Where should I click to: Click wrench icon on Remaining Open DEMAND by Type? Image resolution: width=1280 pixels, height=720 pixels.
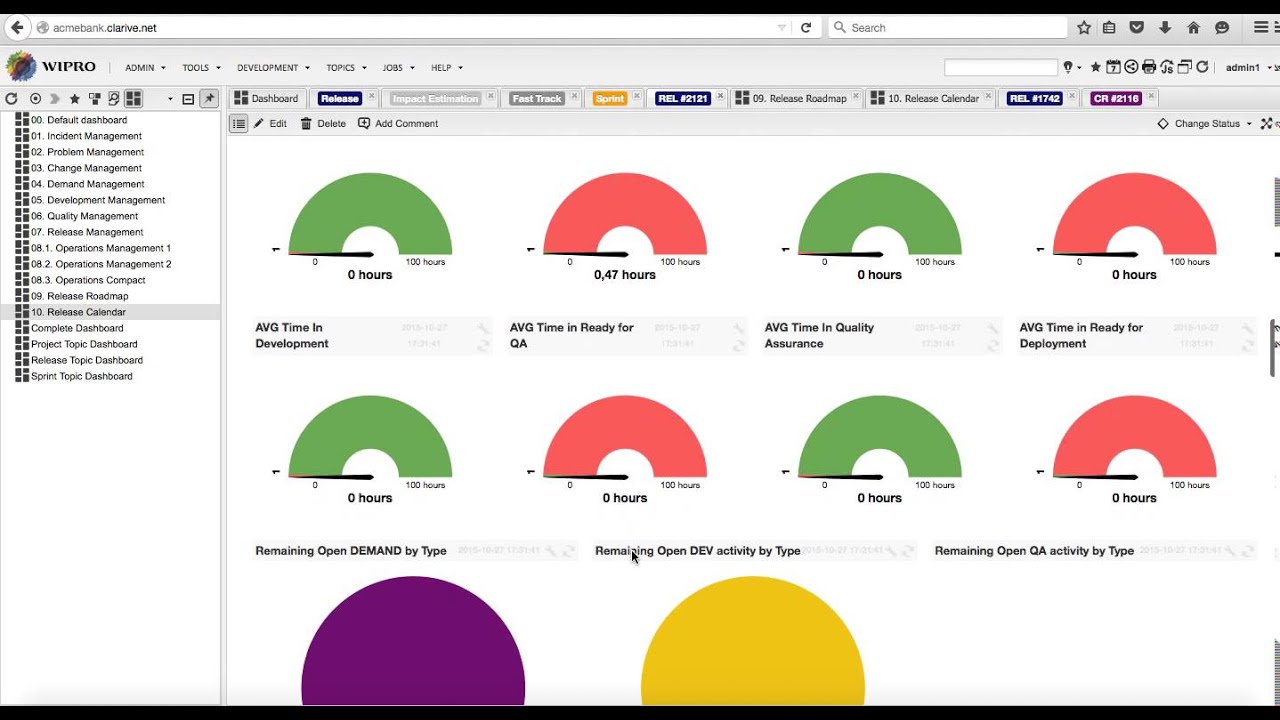pos(551,551)
